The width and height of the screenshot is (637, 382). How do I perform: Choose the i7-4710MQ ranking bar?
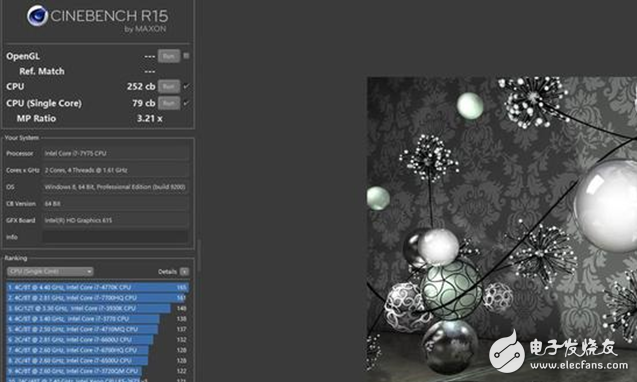pos(98,329)
